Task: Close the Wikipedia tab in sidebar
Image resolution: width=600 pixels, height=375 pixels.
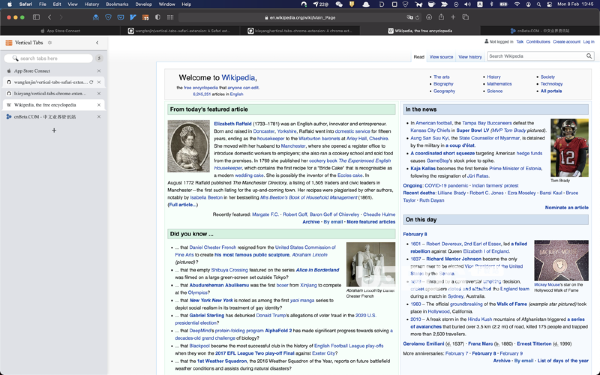Action: point(99,105)
